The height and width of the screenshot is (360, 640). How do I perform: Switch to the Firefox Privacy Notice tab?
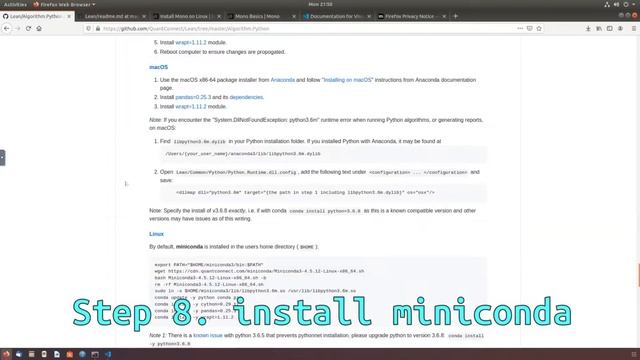click(x=412, y=16)
